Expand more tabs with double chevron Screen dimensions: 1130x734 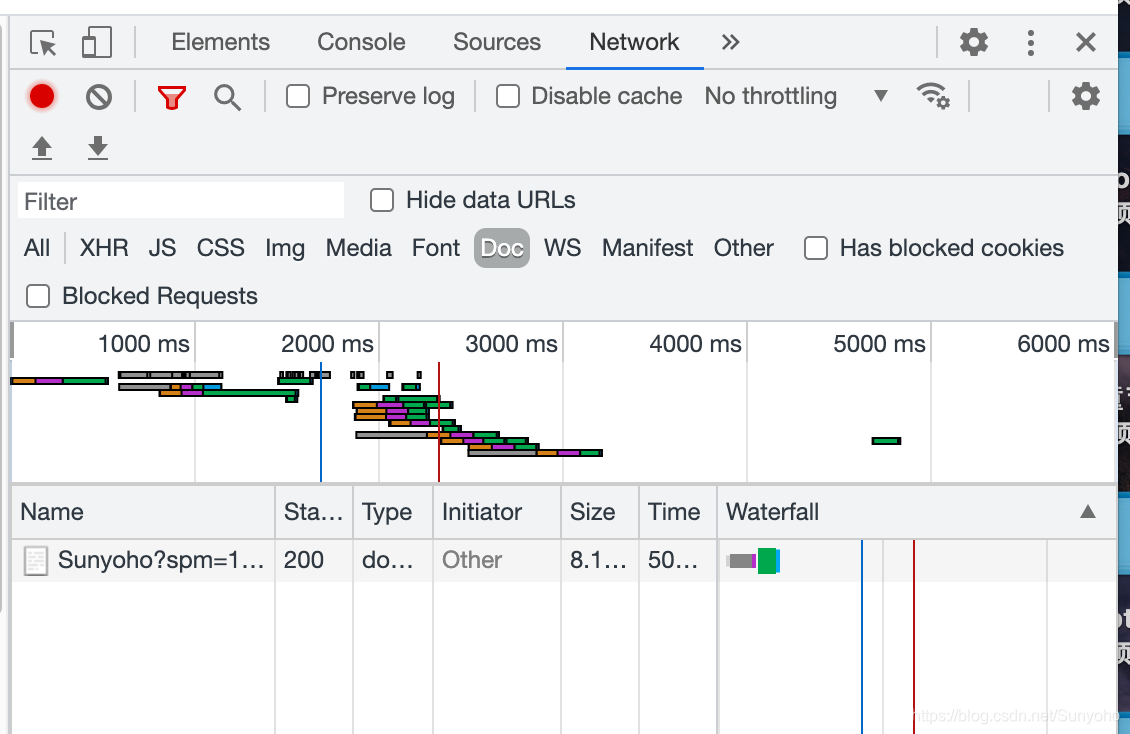(x=730, y=42)
